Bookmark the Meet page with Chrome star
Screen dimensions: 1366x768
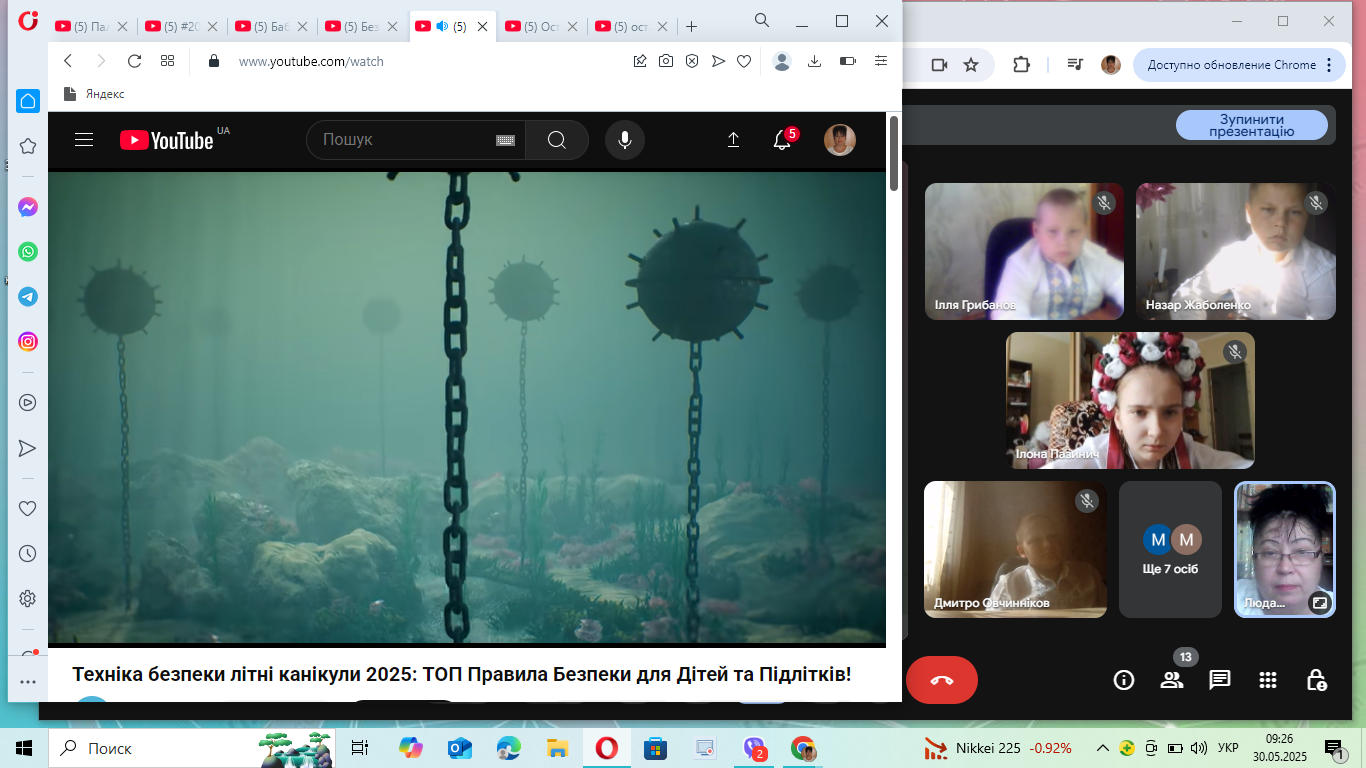(x=971, y=65)
